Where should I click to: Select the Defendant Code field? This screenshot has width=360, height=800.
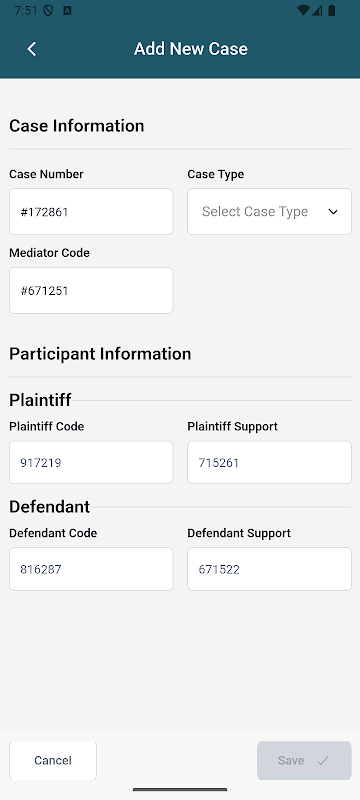click(91, 569)
